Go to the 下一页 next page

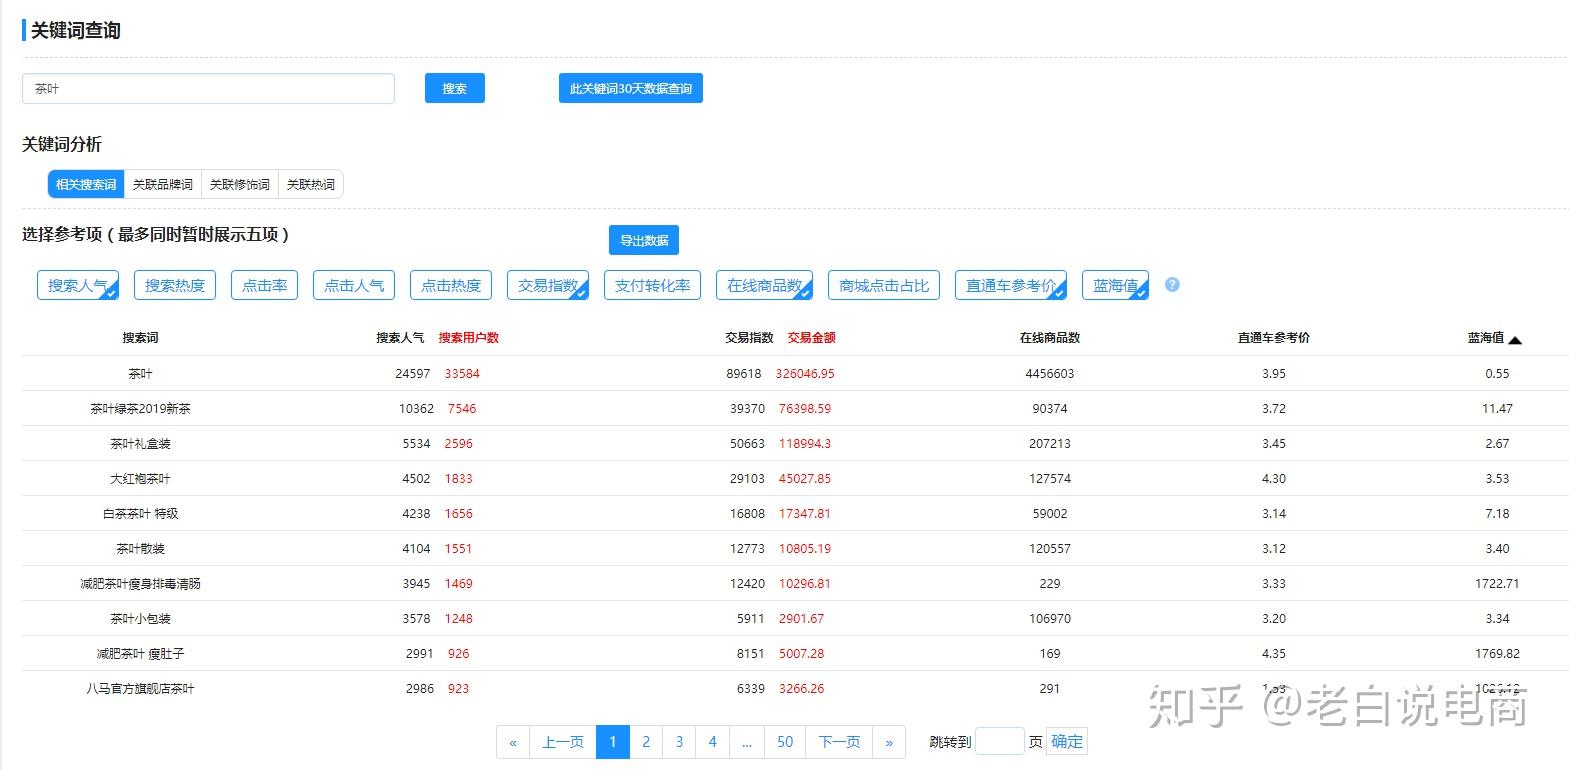tap(839, 742)
